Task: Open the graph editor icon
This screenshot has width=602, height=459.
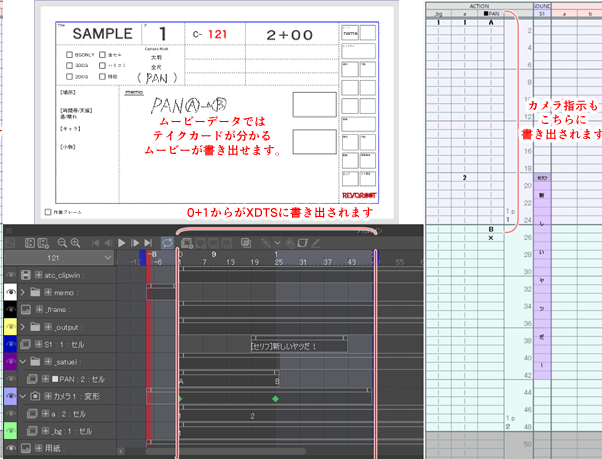Action: point(10,243)
